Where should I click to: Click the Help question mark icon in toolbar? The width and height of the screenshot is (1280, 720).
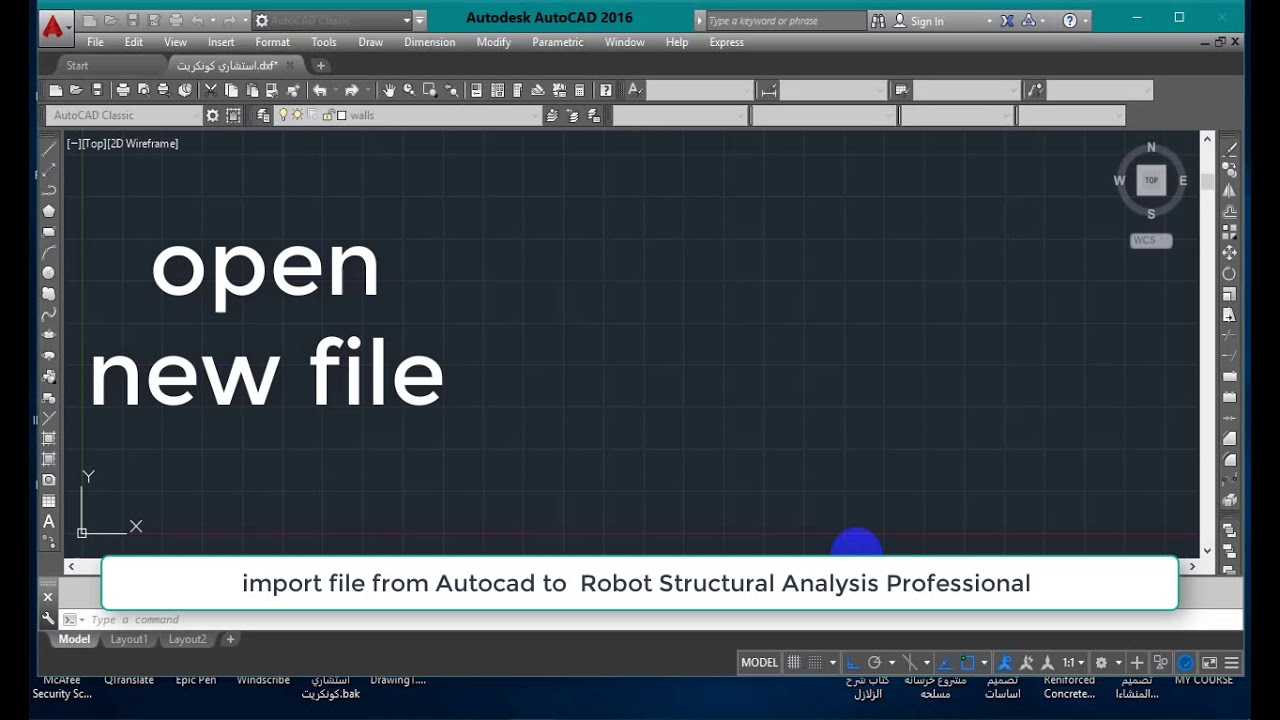606,90
